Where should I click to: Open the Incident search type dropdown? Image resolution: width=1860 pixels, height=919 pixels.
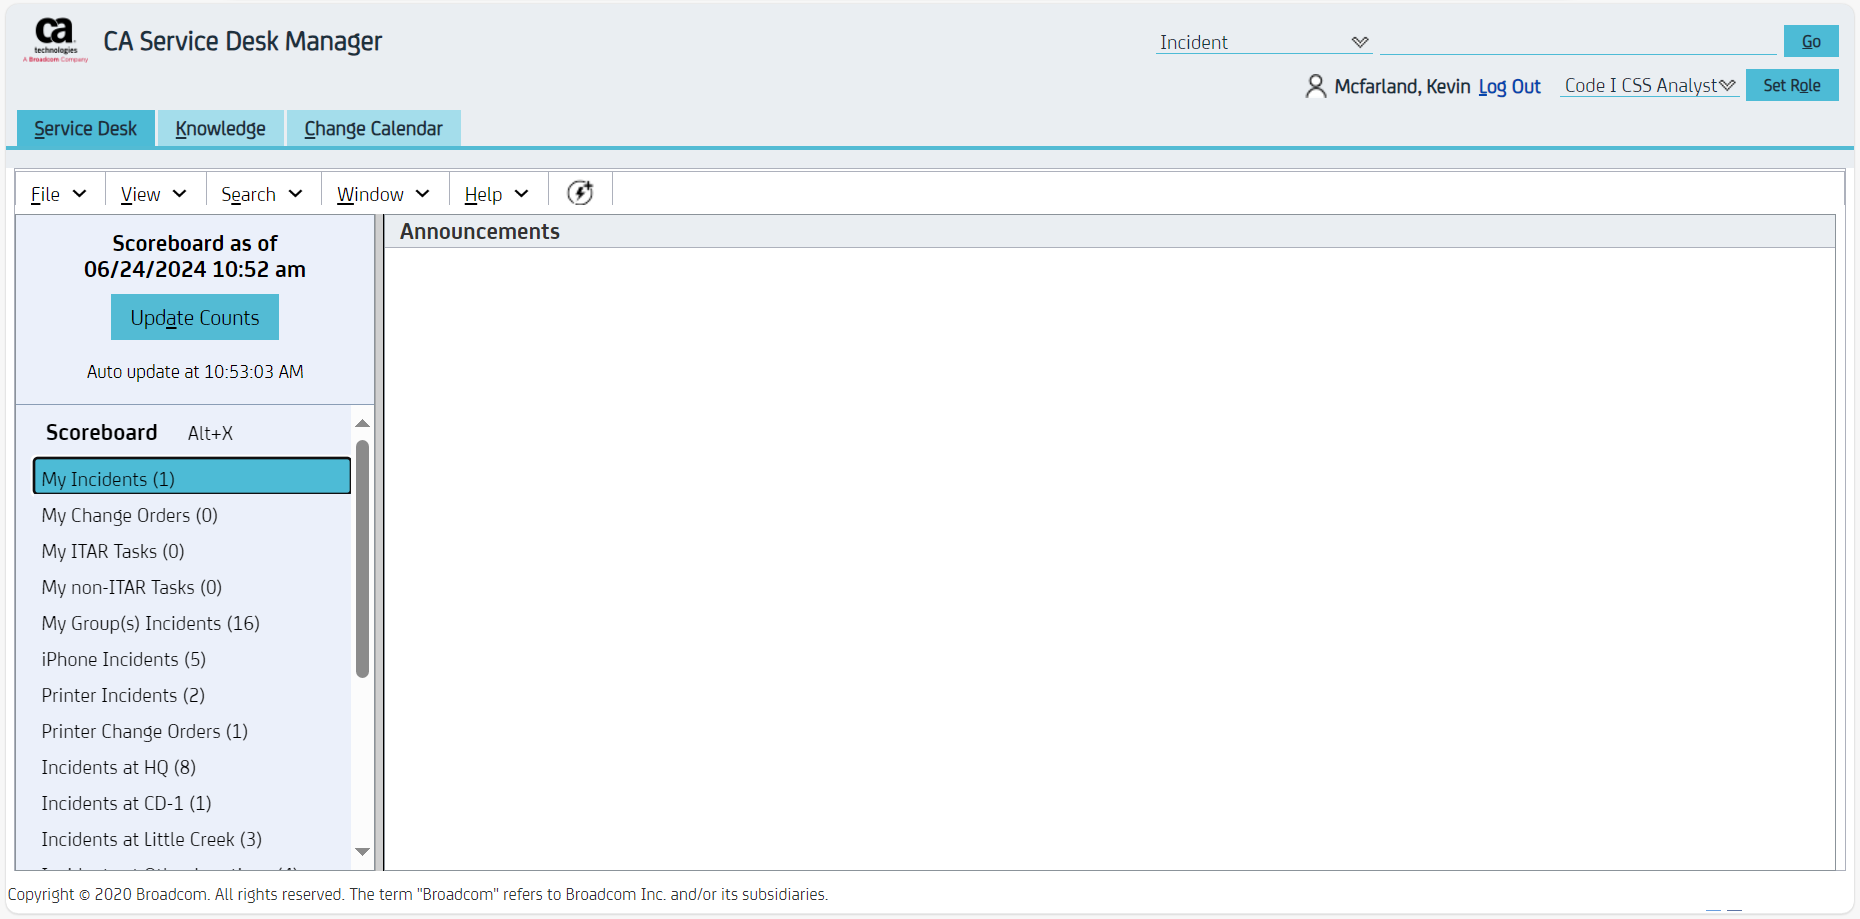tap(1264, 42)
